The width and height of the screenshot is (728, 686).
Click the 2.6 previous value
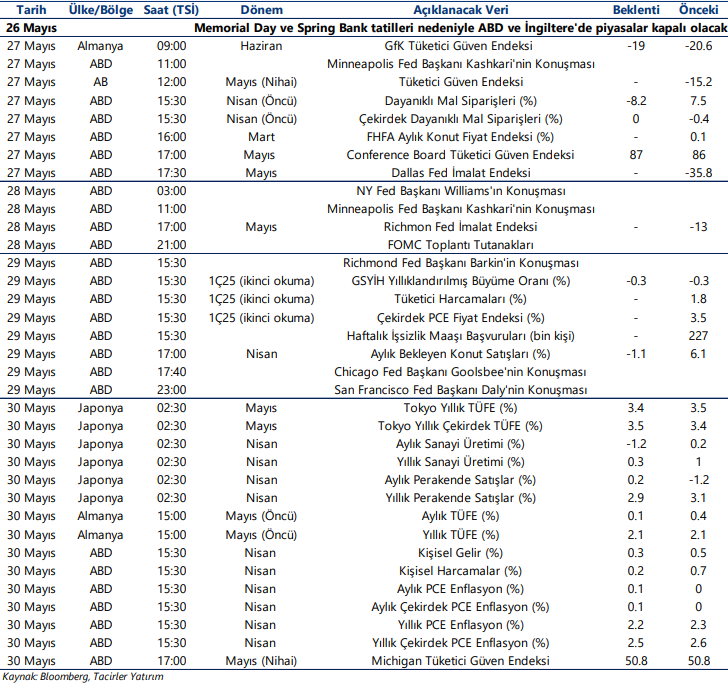(698, 643)
